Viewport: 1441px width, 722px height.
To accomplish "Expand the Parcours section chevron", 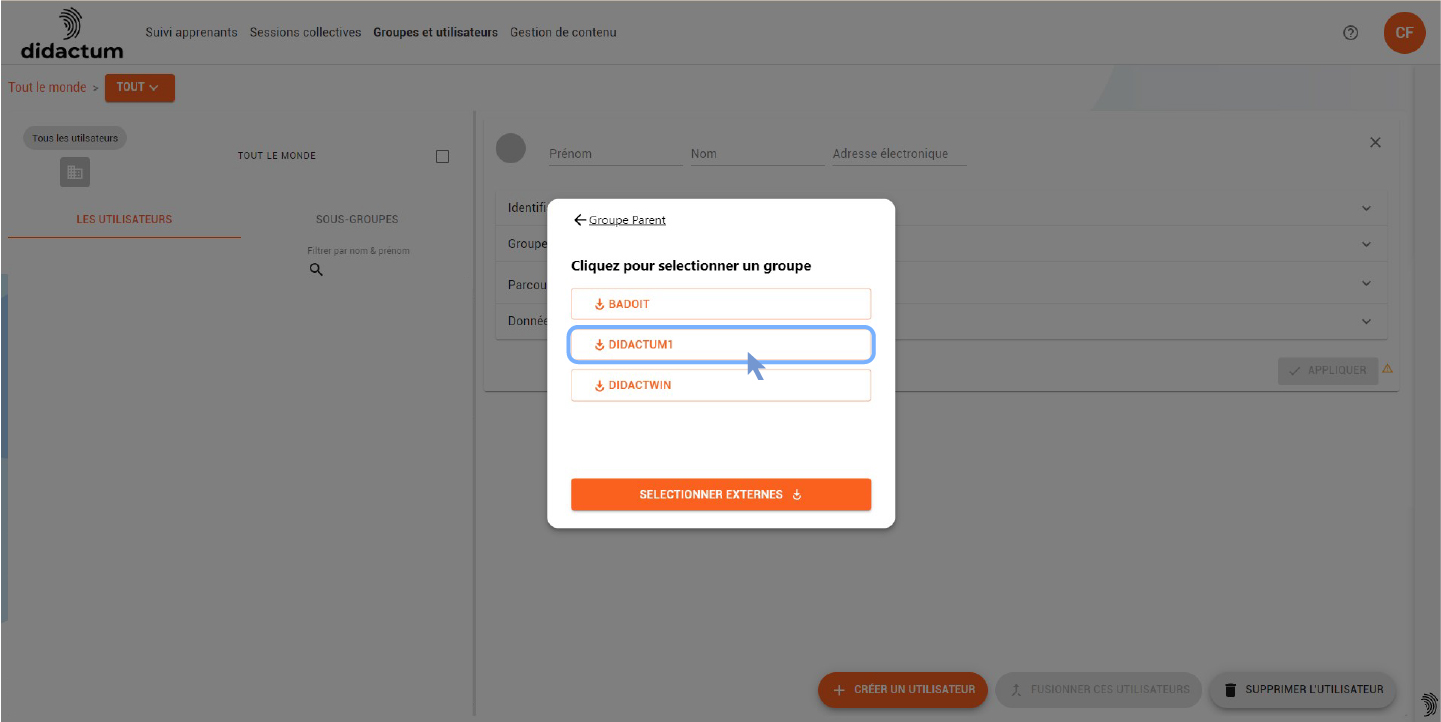I will point(1366,284).
